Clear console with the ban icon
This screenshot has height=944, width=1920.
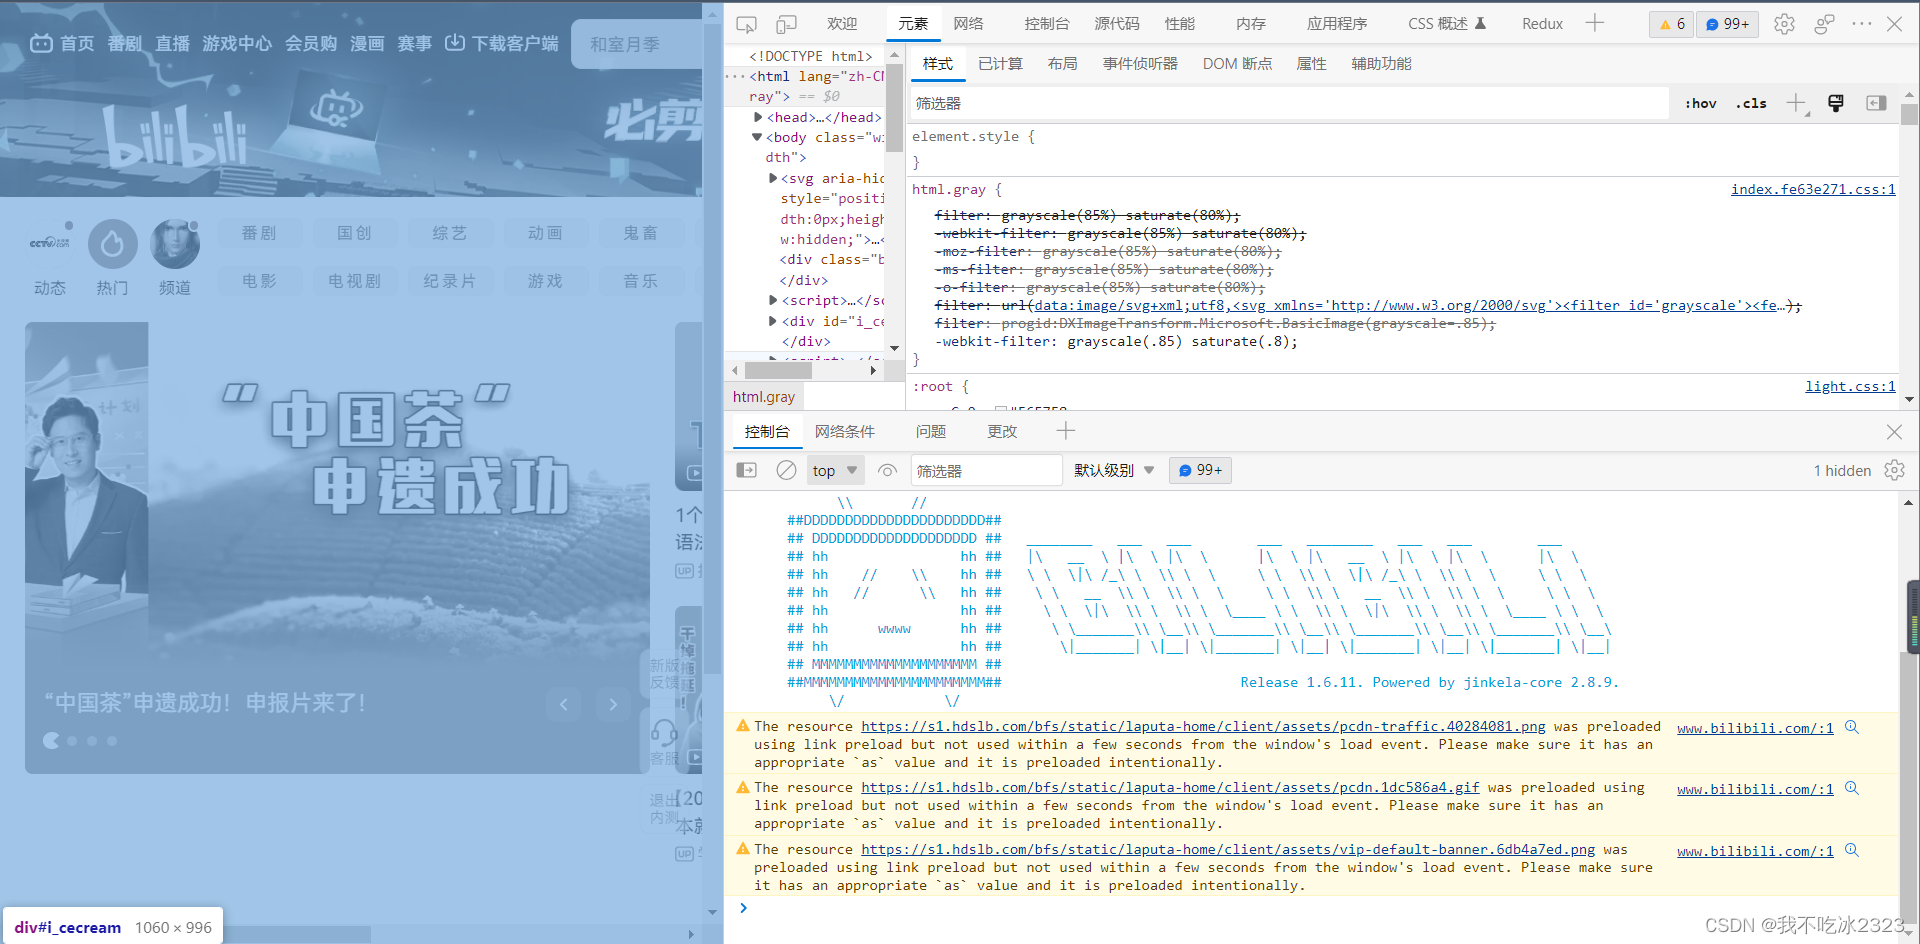(787, 470)
